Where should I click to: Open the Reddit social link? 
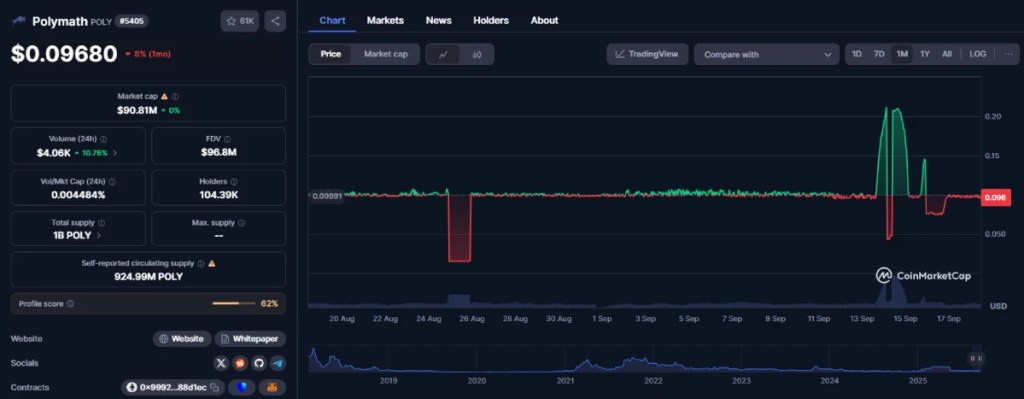pyautogui.click(x=240, y=363)
